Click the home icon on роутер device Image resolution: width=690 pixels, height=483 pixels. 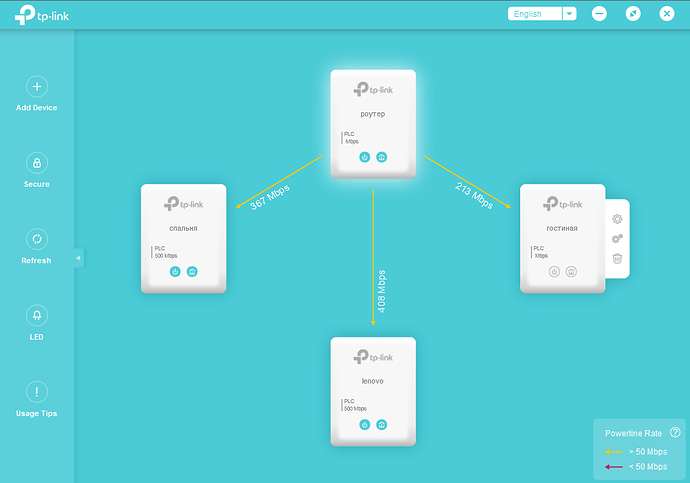(382, 157)
